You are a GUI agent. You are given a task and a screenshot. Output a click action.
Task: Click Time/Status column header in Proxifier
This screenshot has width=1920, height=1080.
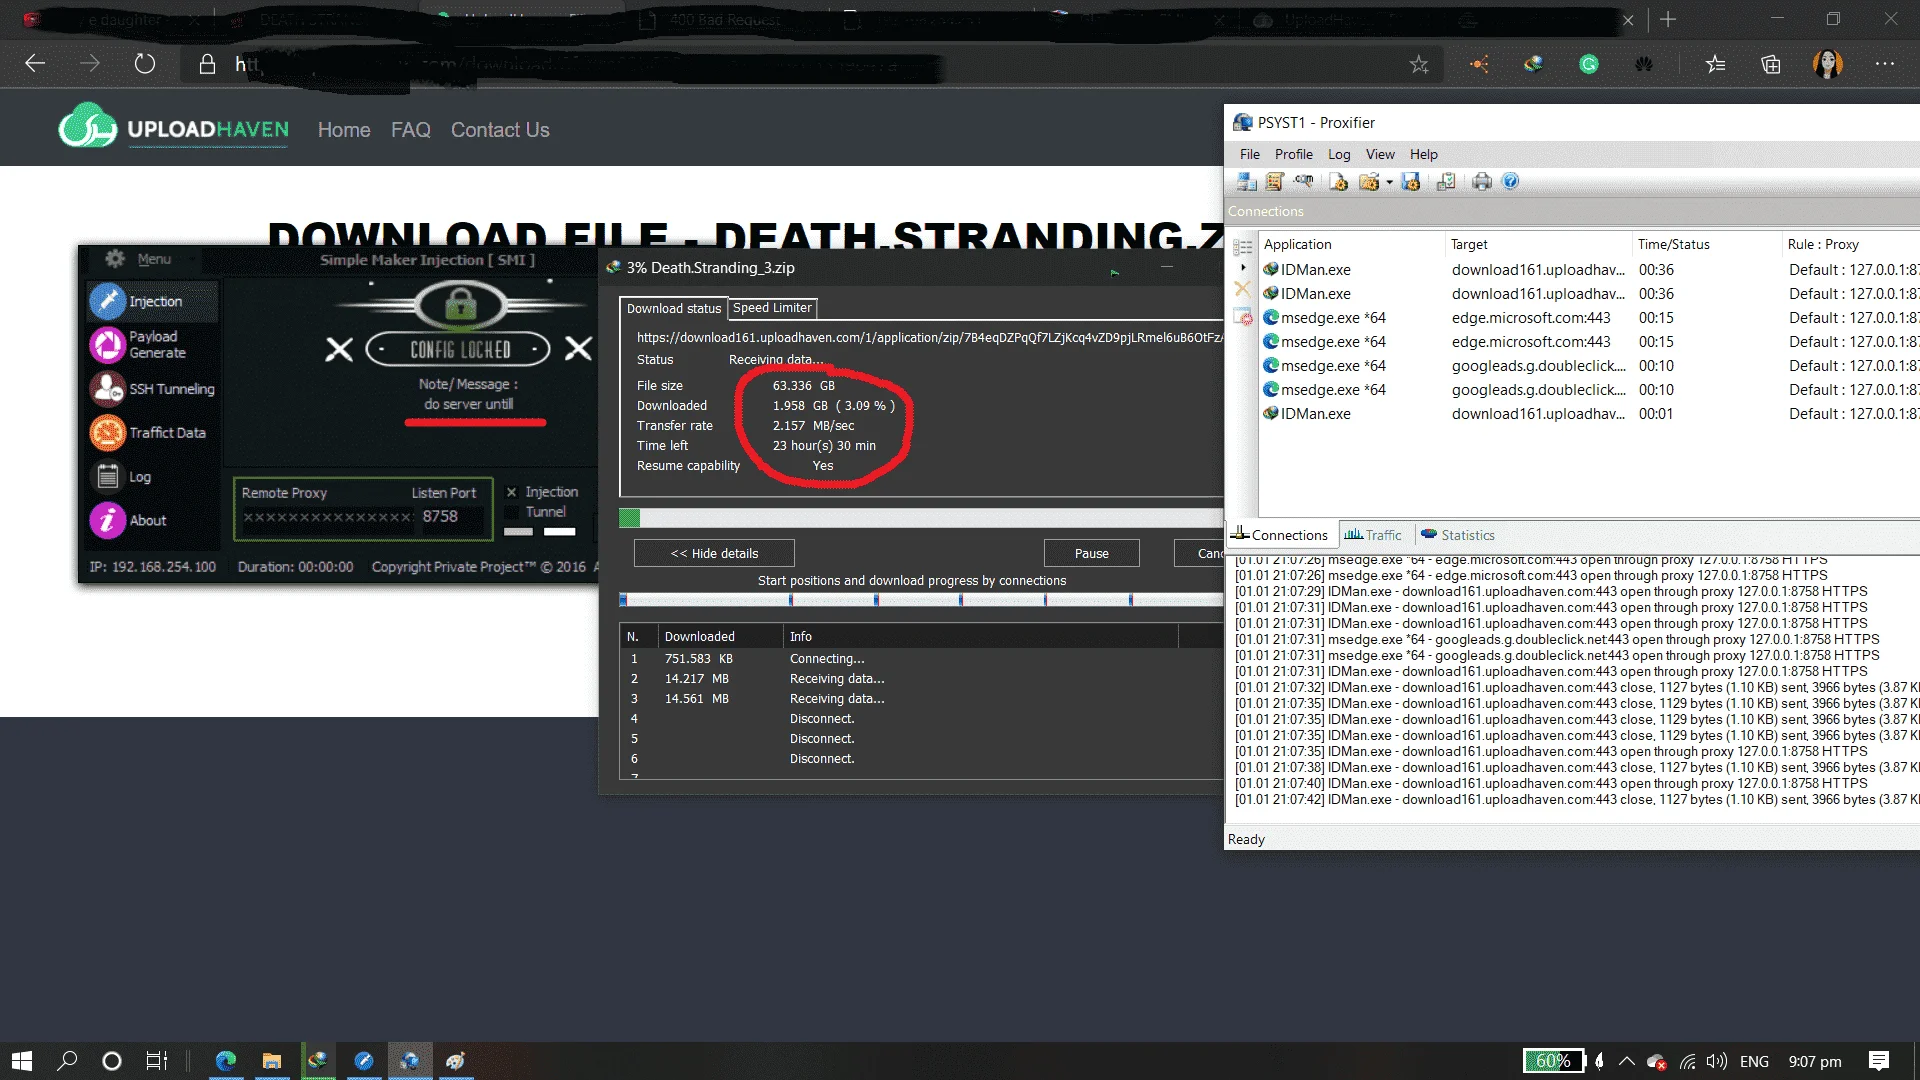1705,244
